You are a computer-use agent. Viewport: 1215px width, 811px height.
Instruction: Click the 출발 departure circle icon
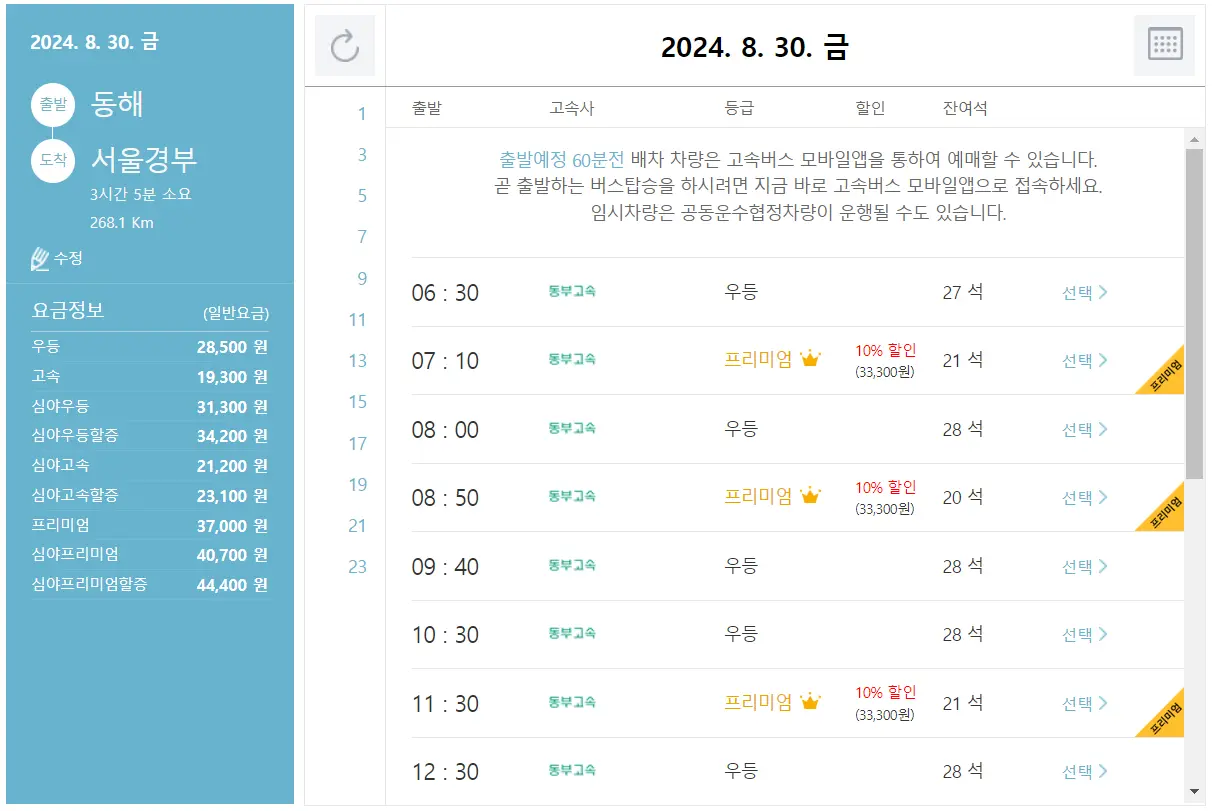tap(52, 104)
